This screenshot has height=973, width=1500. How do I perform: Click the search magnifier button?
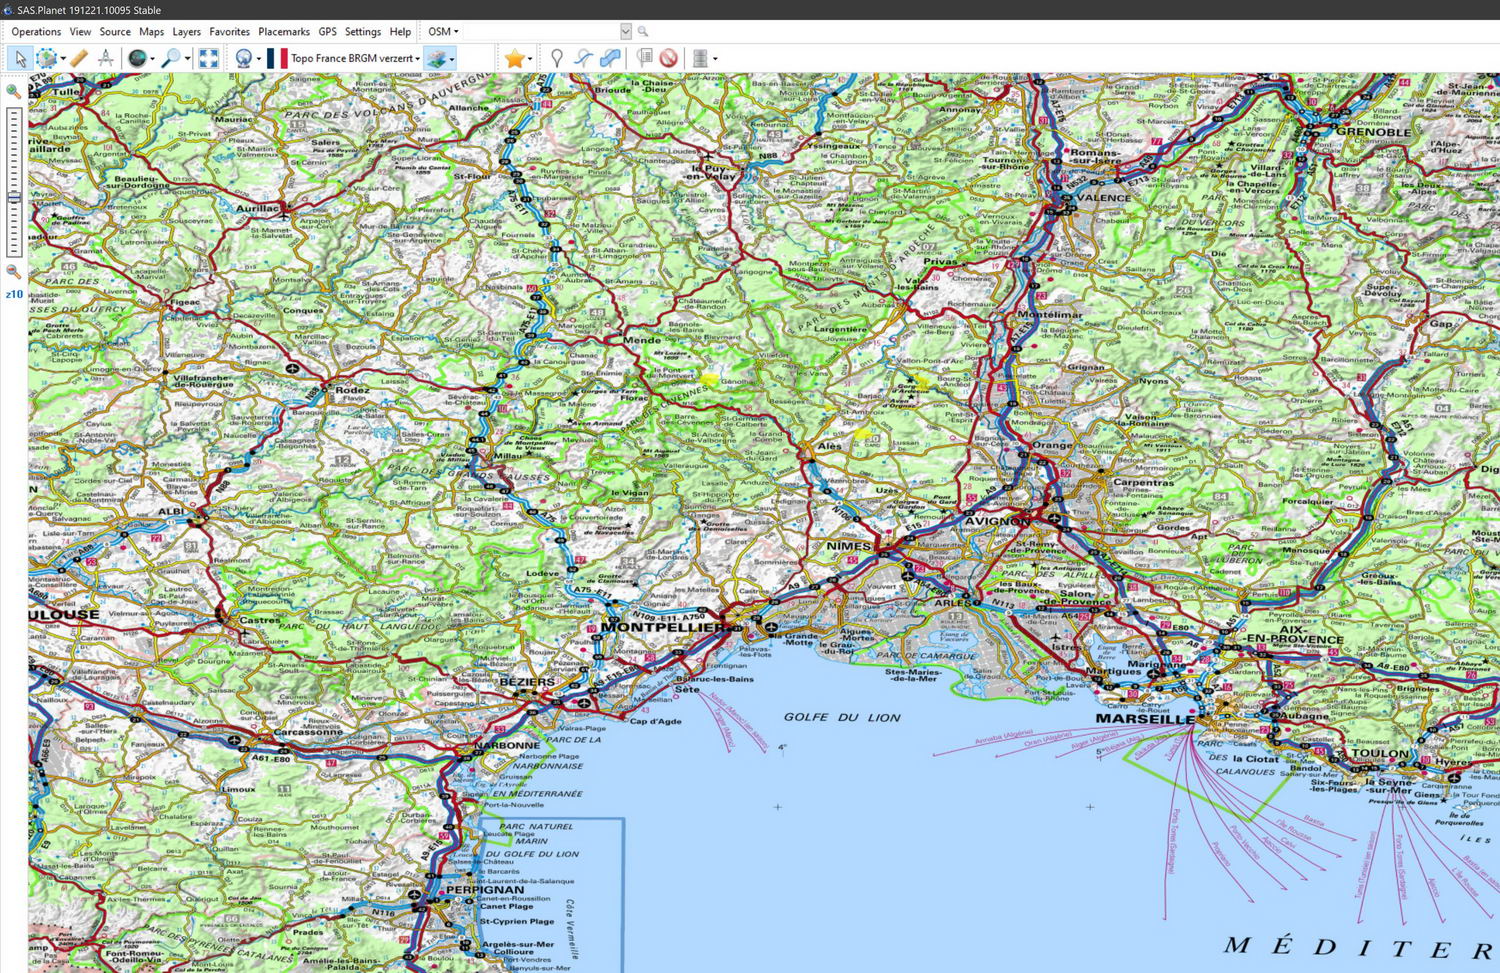[643, 32]
